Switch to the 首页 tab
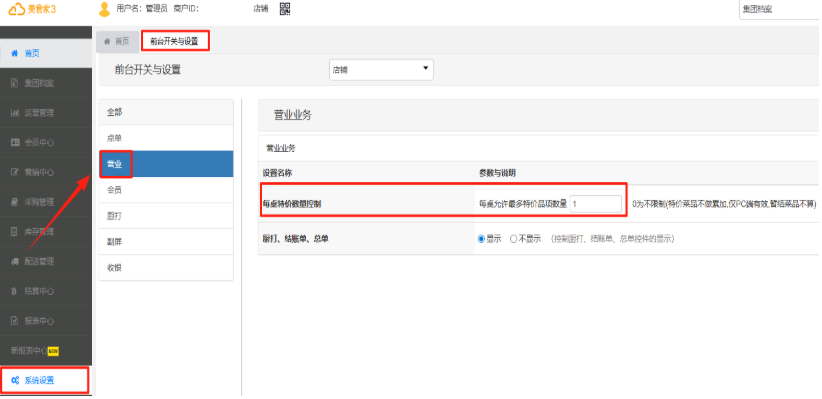 117,41
